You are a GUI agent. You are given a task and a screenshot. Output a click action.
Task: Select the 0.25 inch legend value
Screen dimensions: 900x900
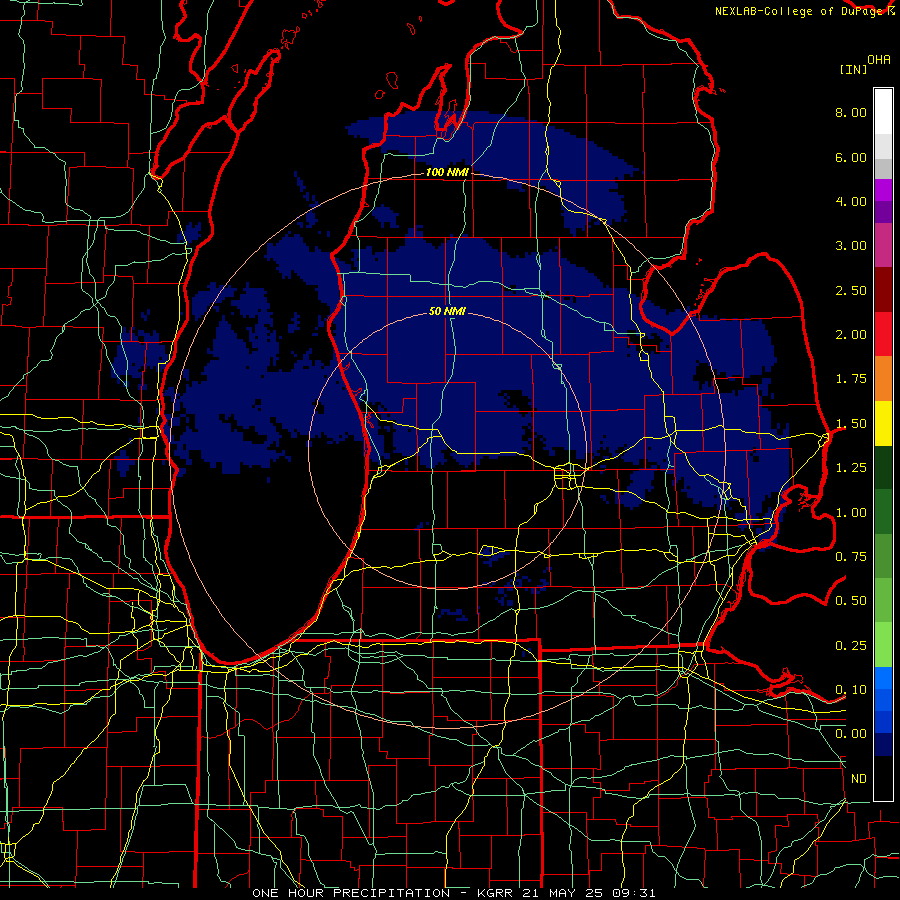(851, 646)
